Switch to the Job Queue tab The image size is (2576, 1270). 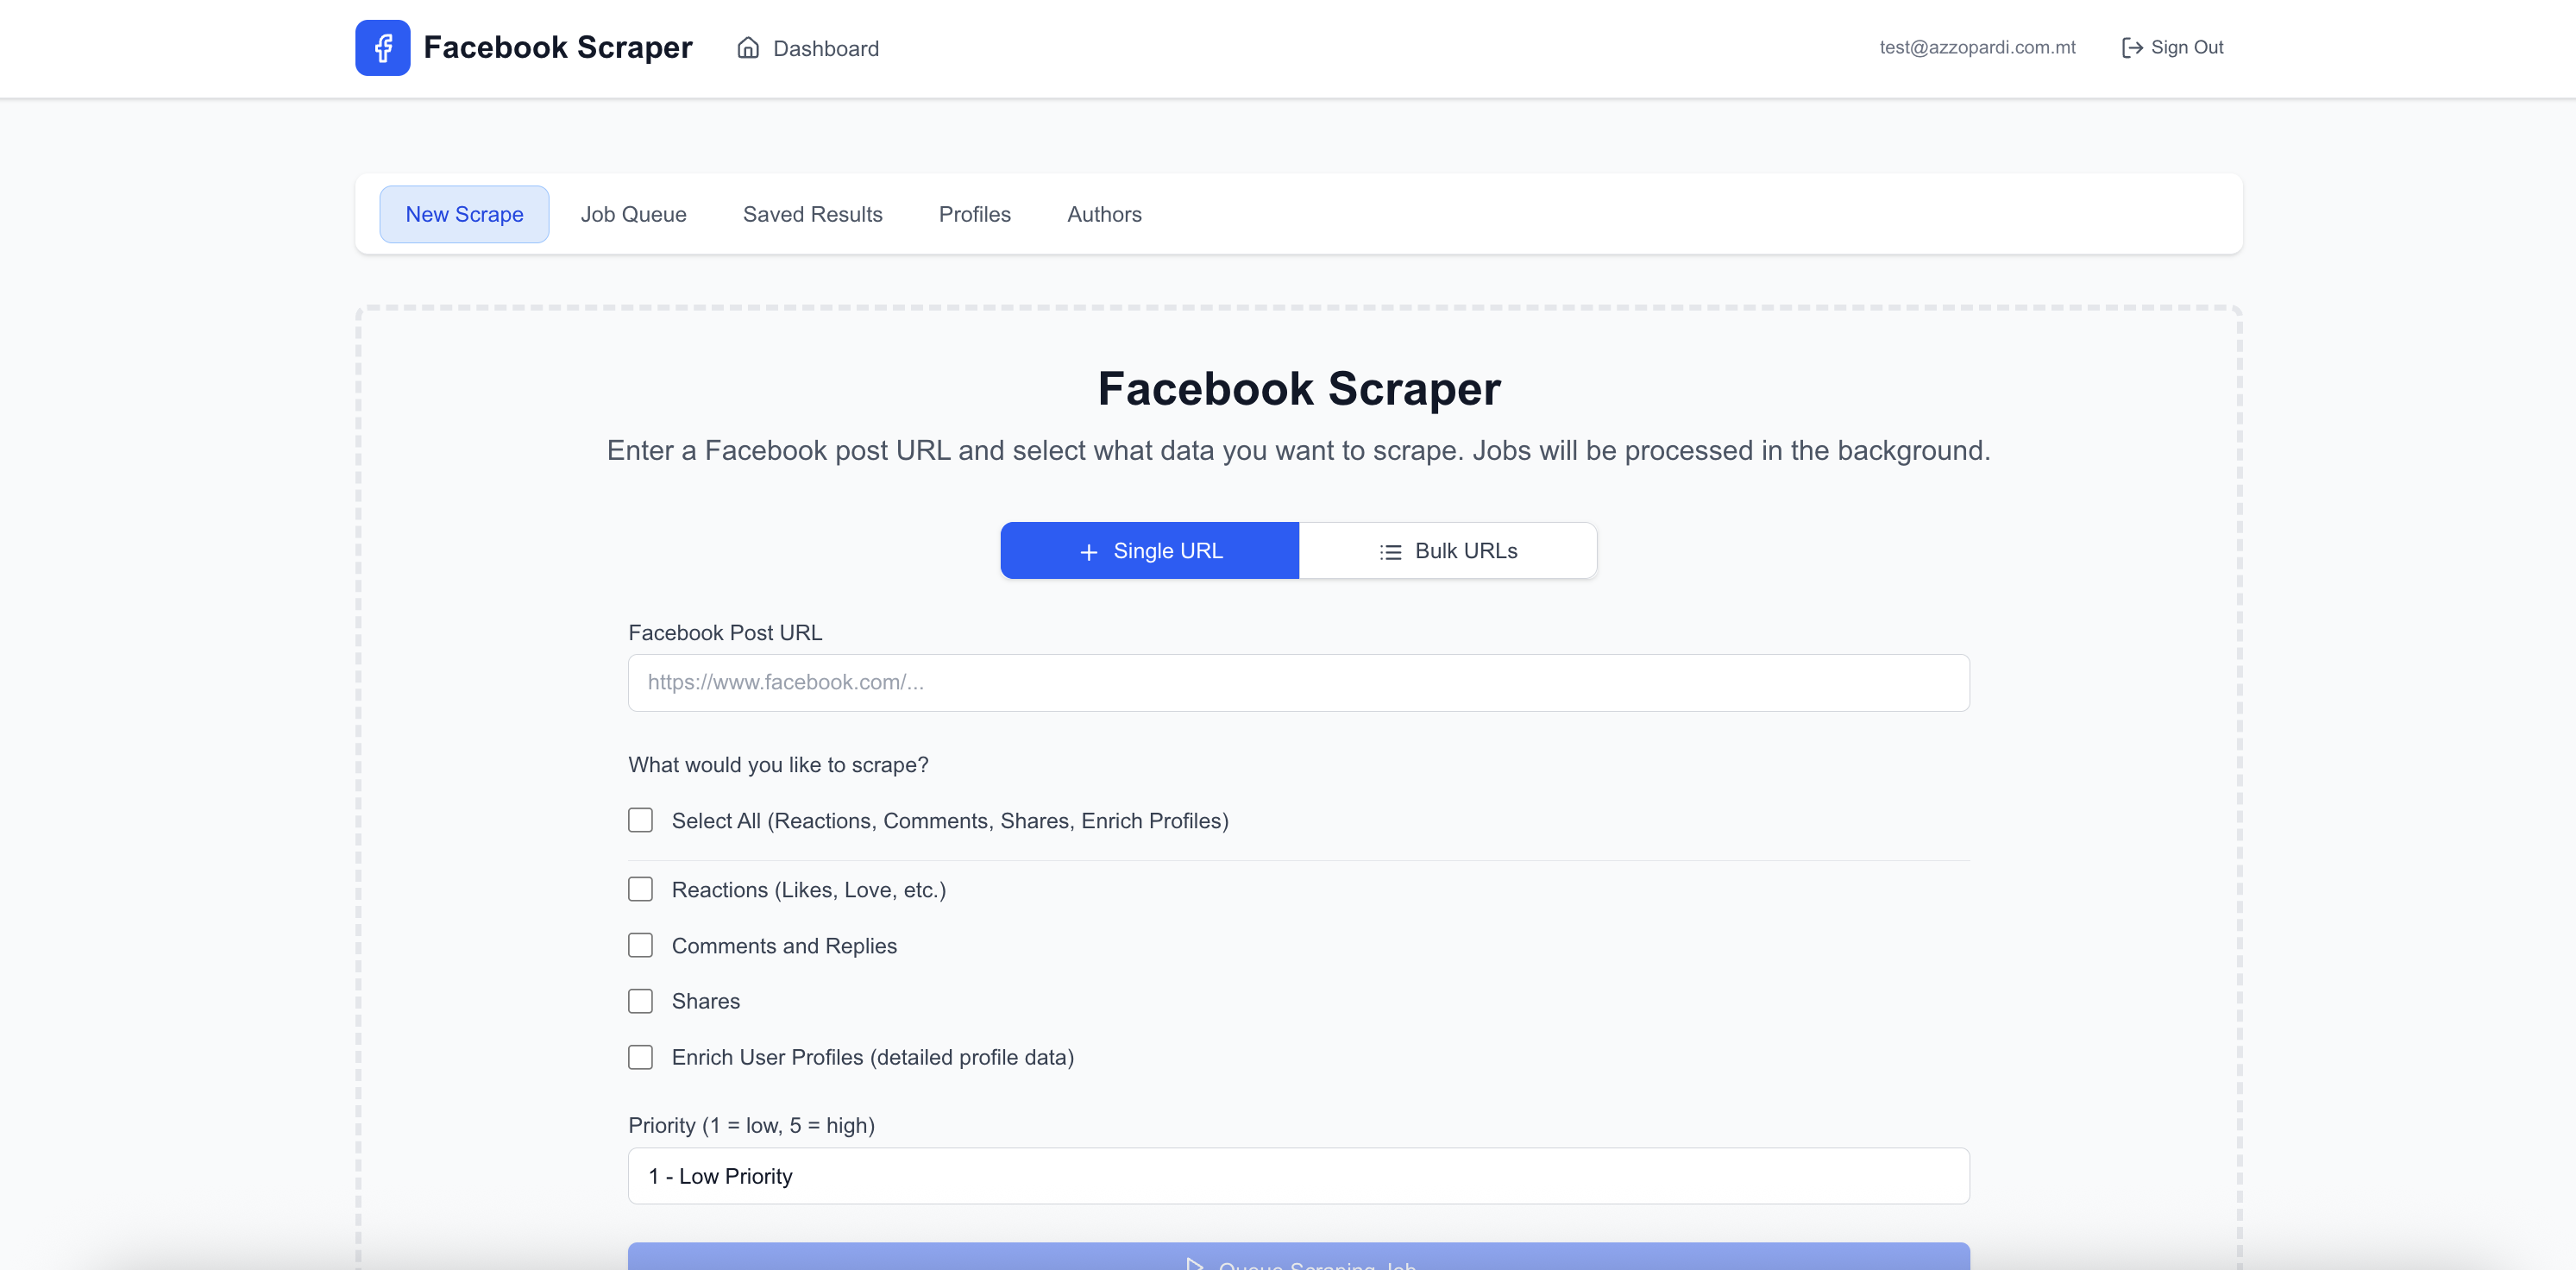633,214
